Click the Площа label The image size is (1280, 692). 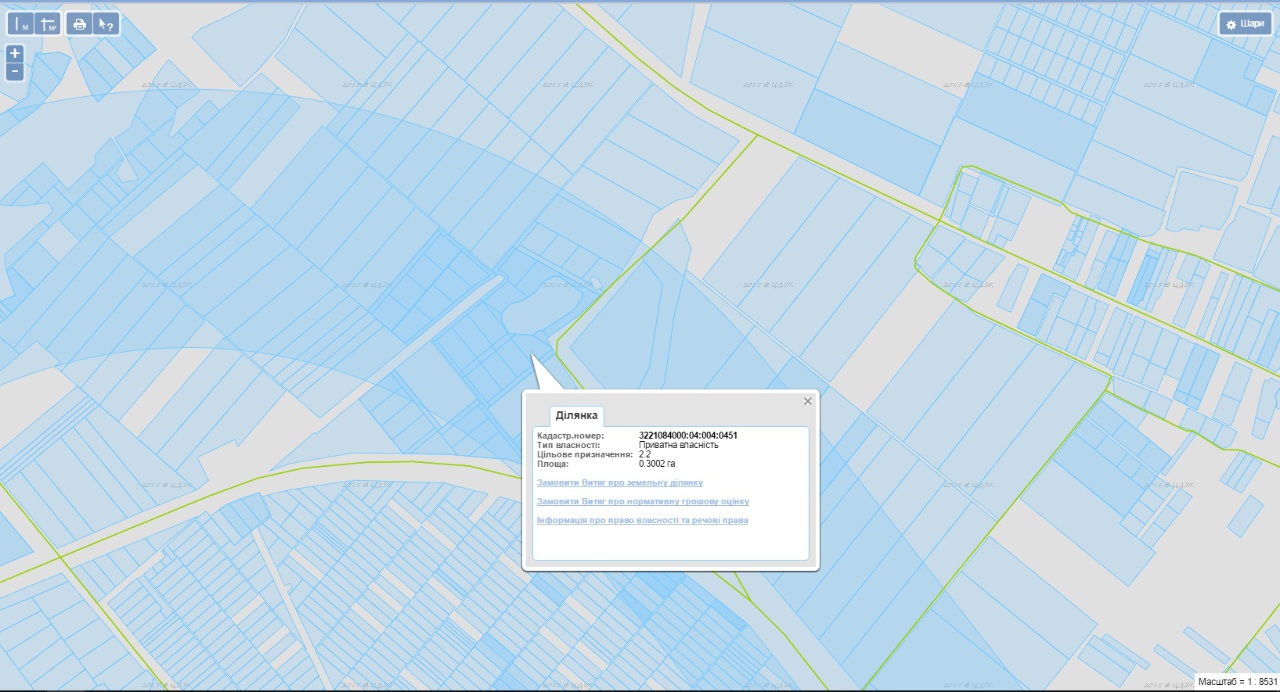[x=553, y=464]
